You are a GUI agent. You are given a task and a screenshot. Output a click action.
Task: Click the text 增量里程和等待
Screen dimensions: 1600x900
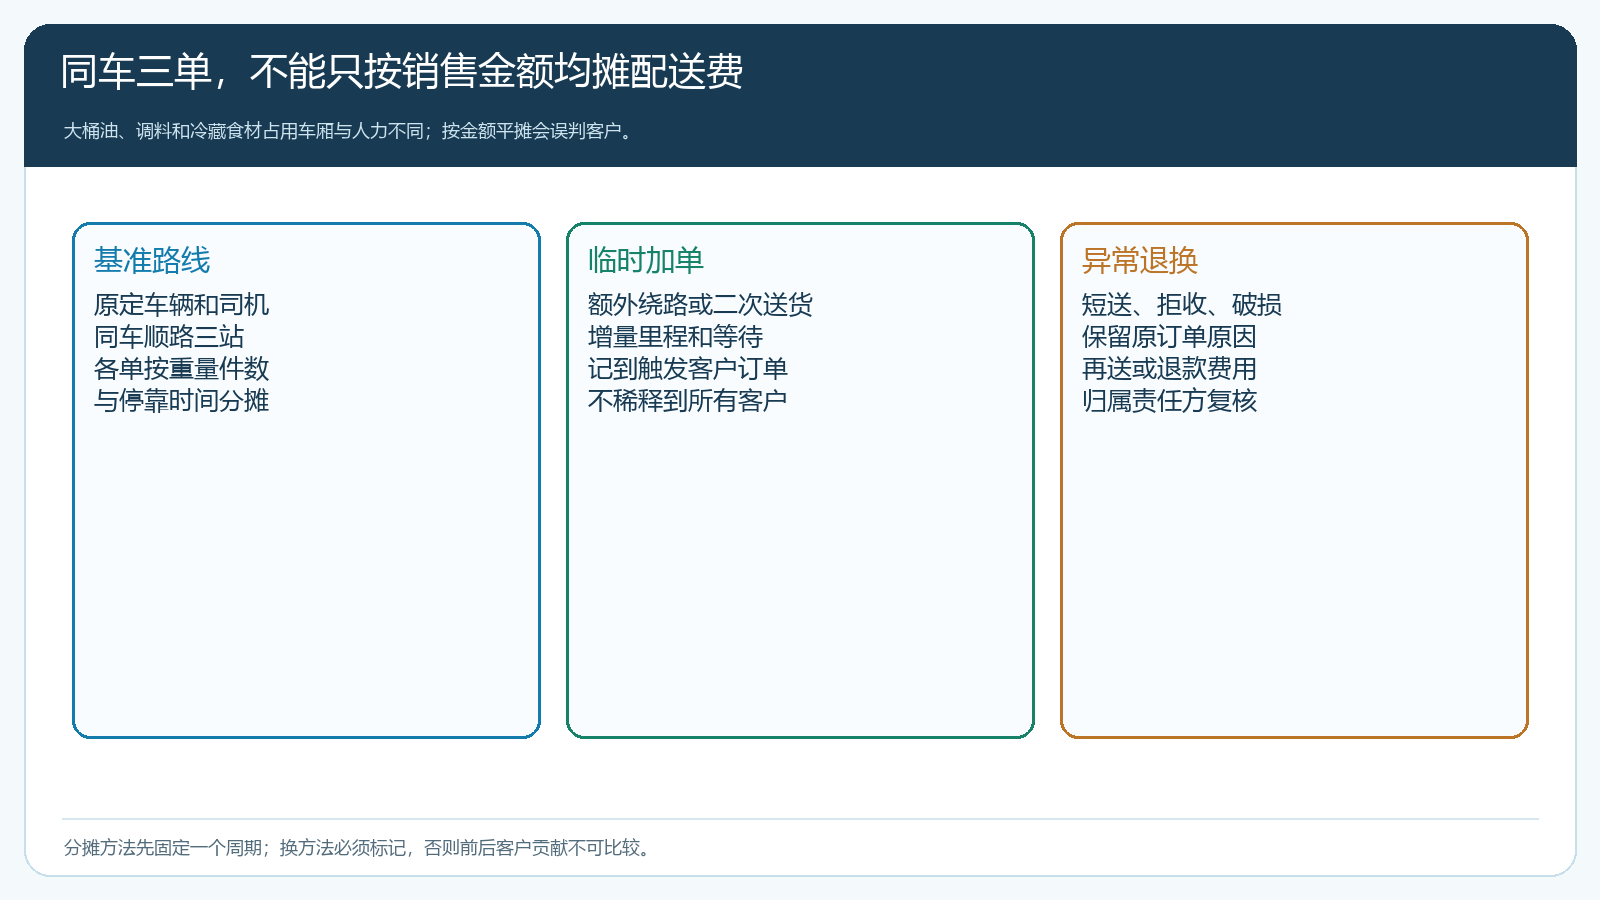click(x=675, y=336)
